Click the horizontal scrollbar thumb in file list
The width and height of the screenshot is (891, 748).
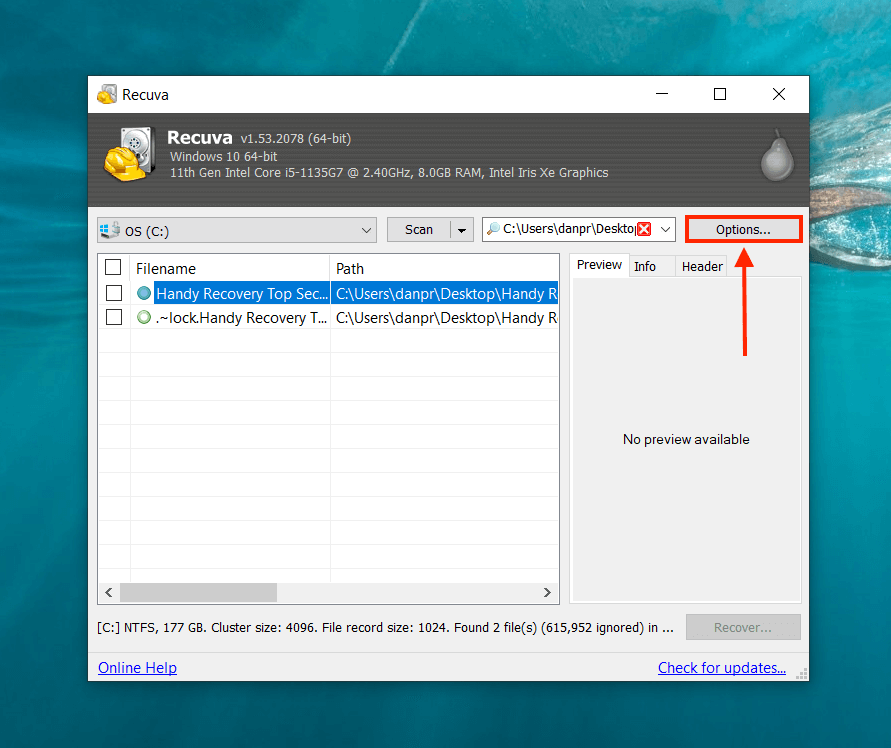pyautogui.click(x=198, y=592)
